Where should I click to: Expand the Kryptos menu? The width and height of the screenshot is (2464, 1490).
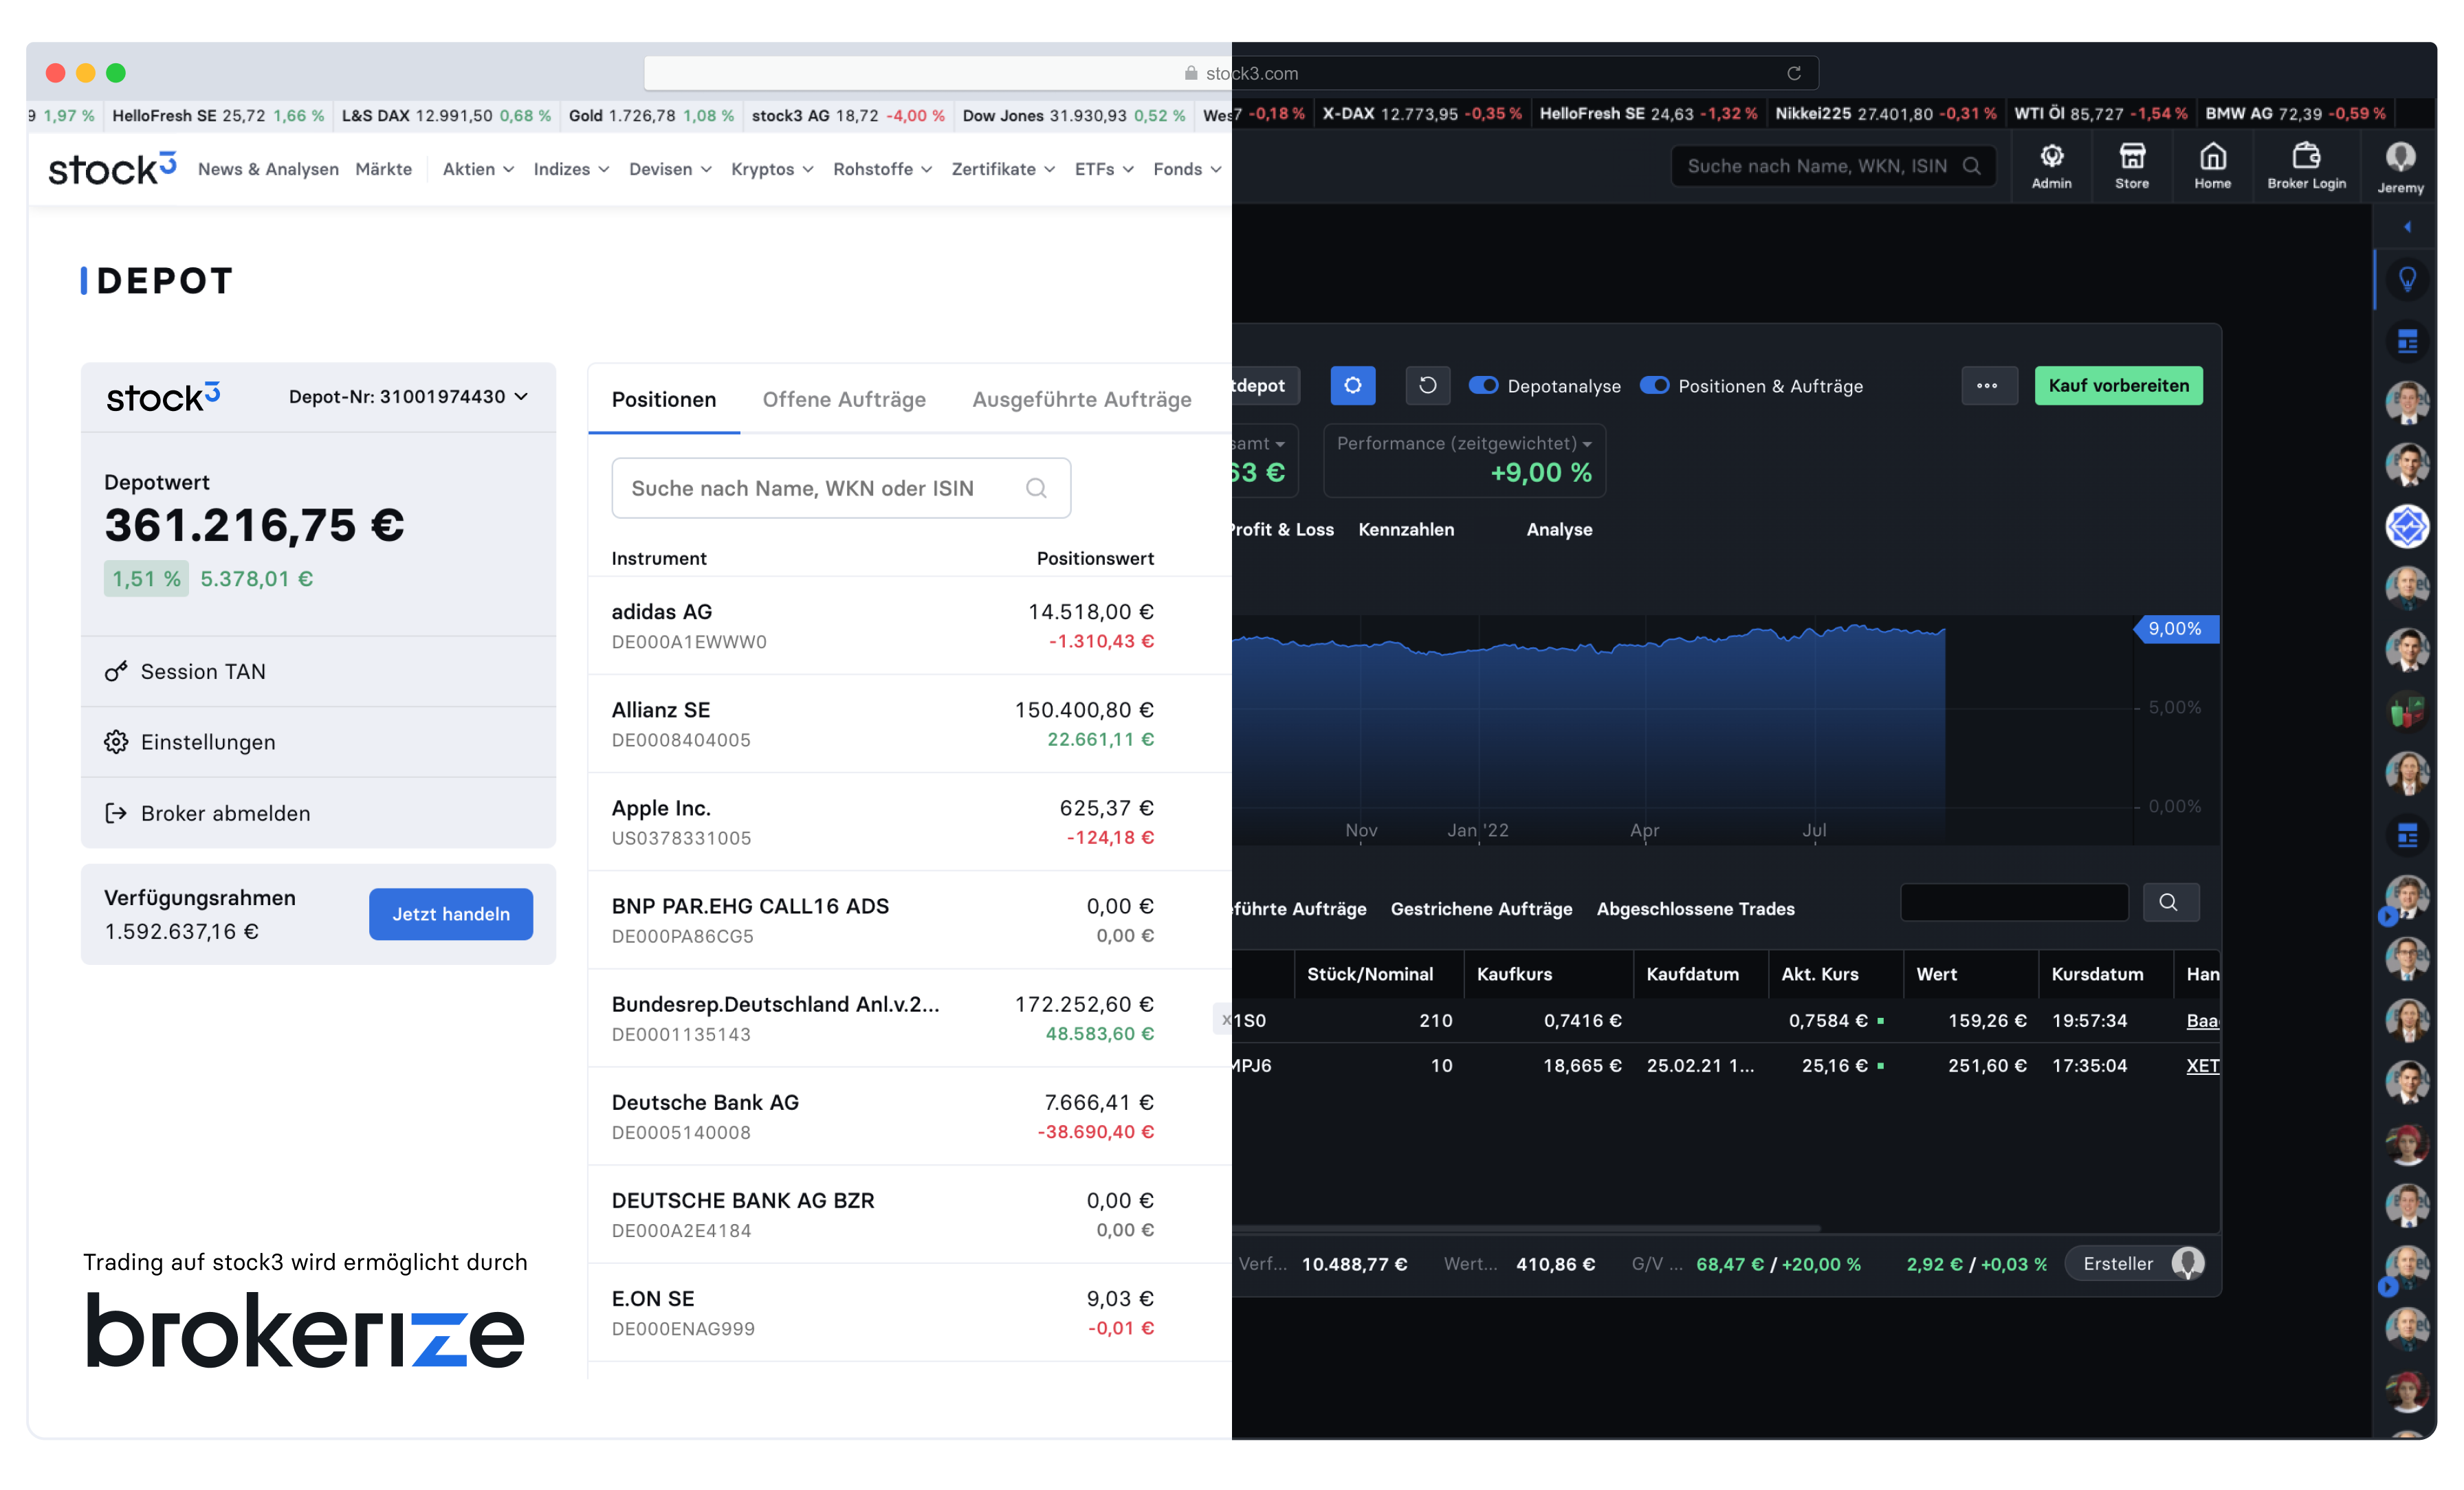pos(772,169)
